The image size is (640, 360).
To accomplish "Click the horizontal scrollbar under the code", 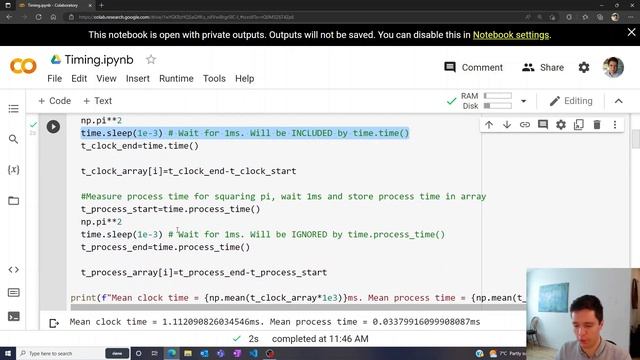I will pos(298,307).
